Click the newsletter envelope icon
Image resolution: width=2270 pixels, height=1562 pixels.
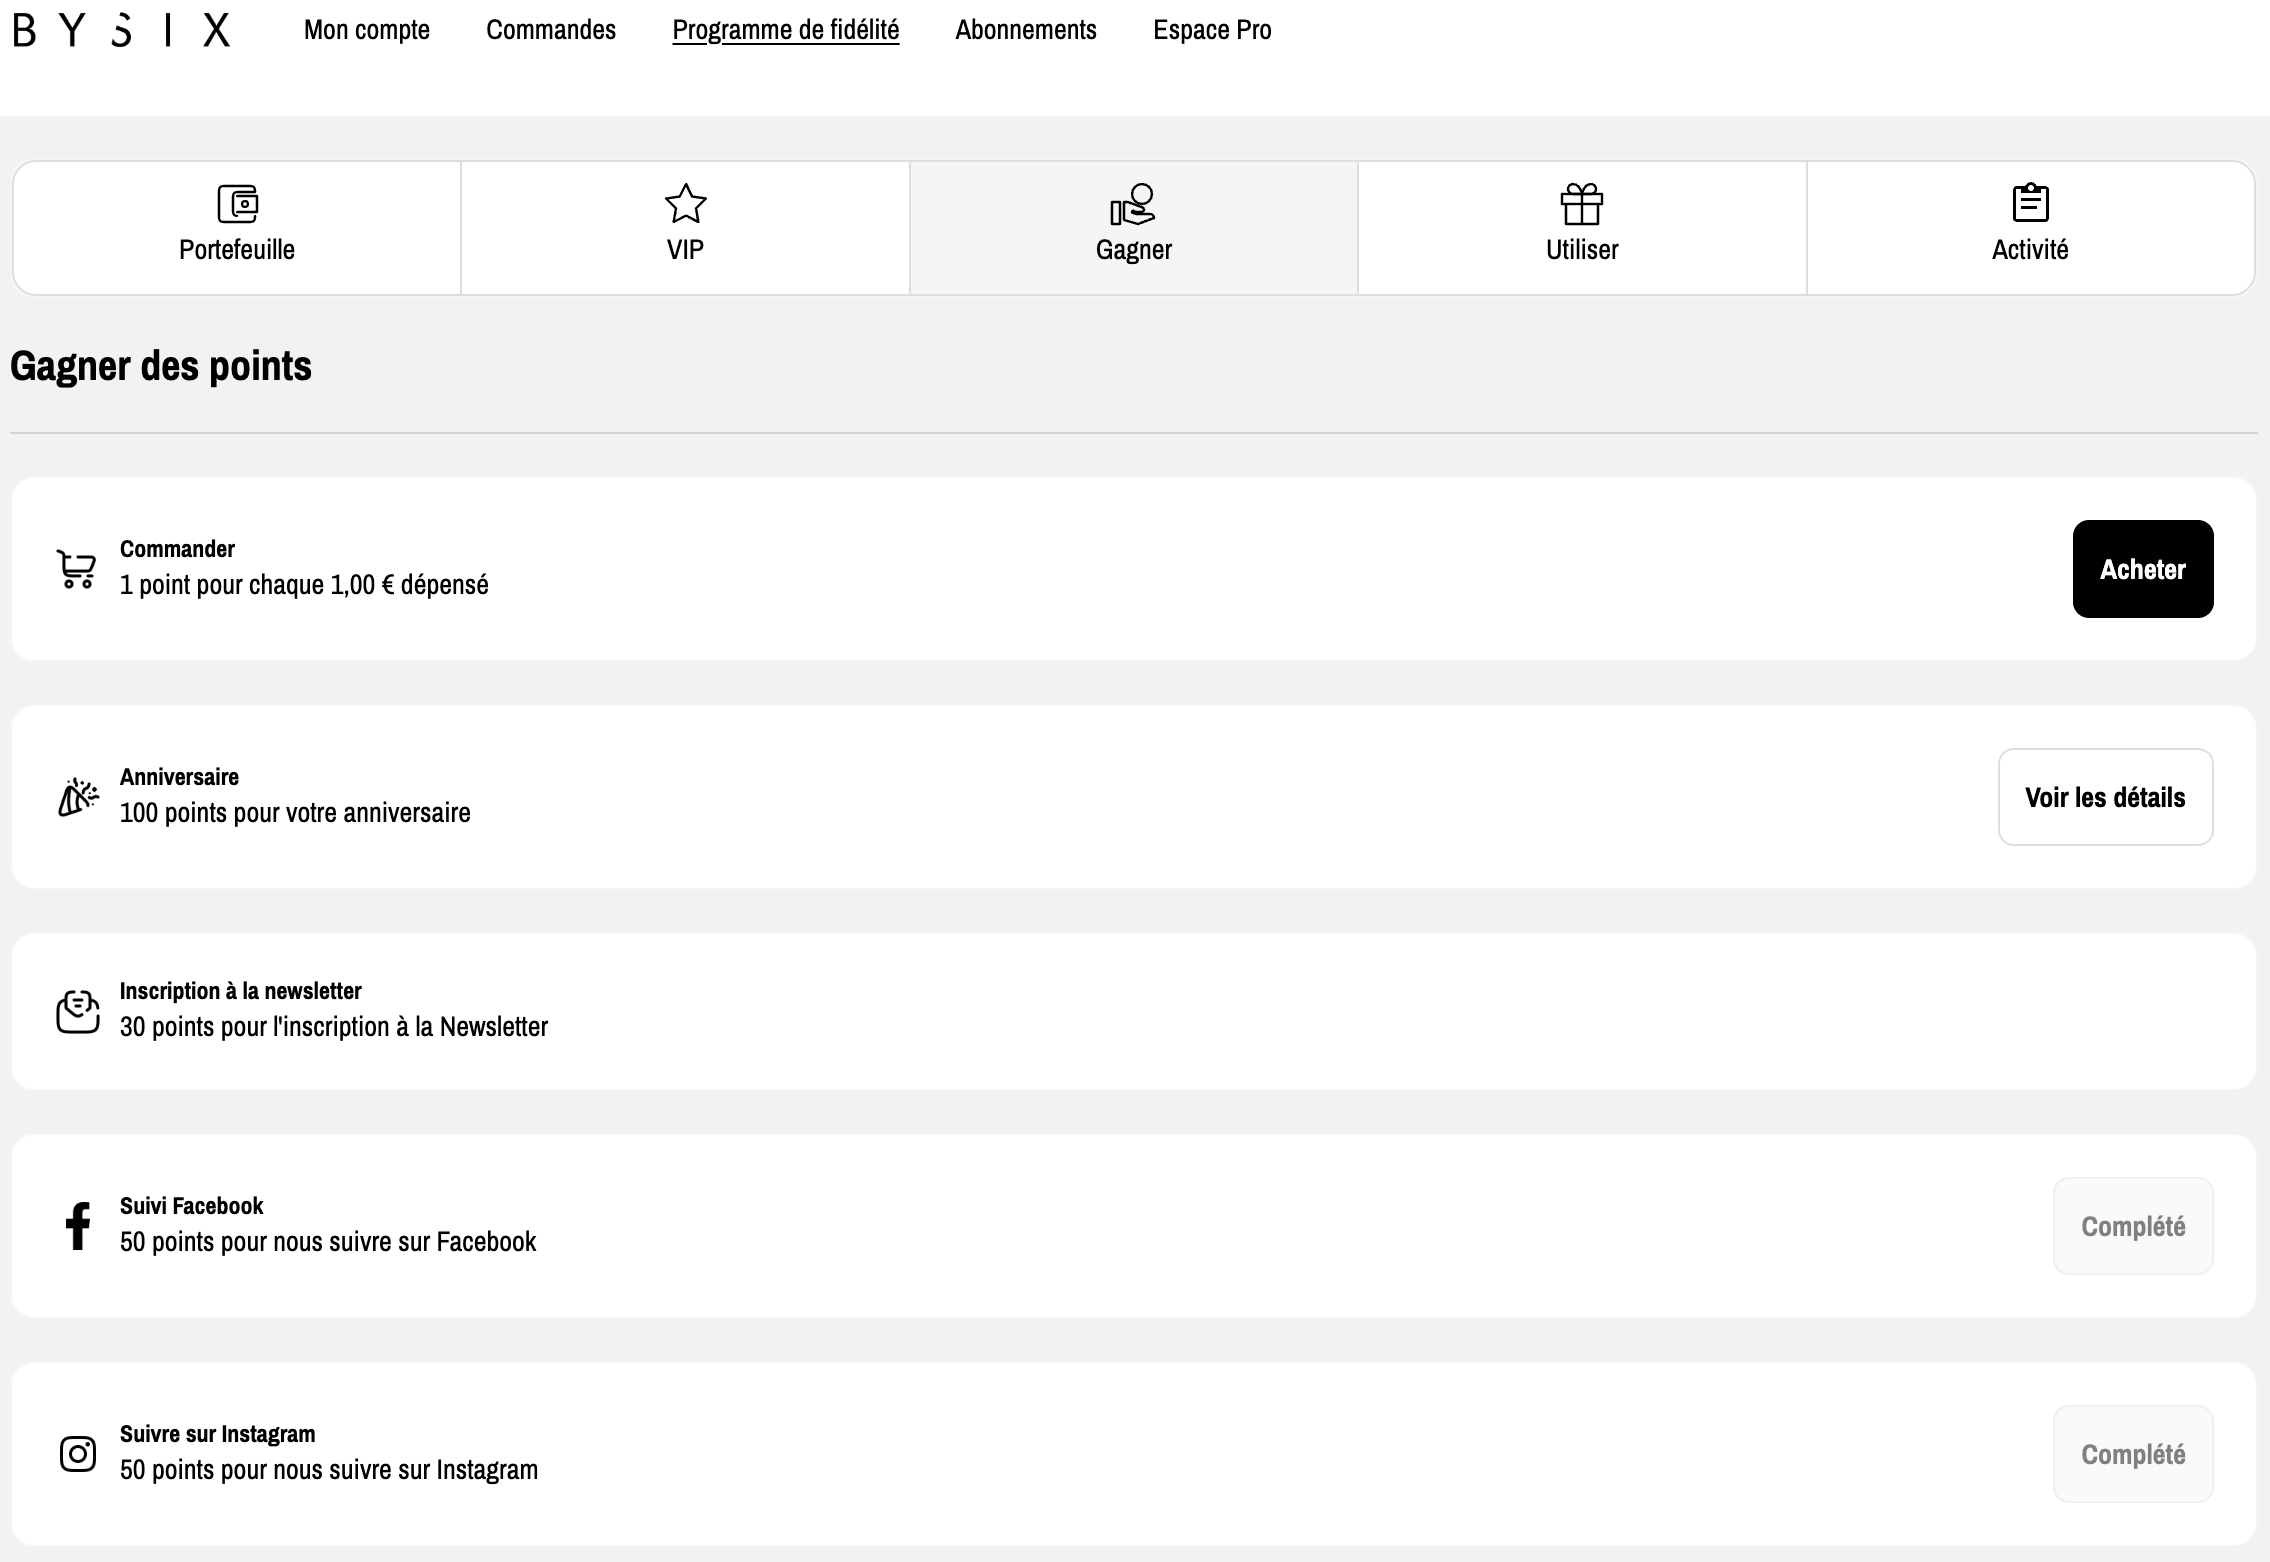tap(78, 1011)
